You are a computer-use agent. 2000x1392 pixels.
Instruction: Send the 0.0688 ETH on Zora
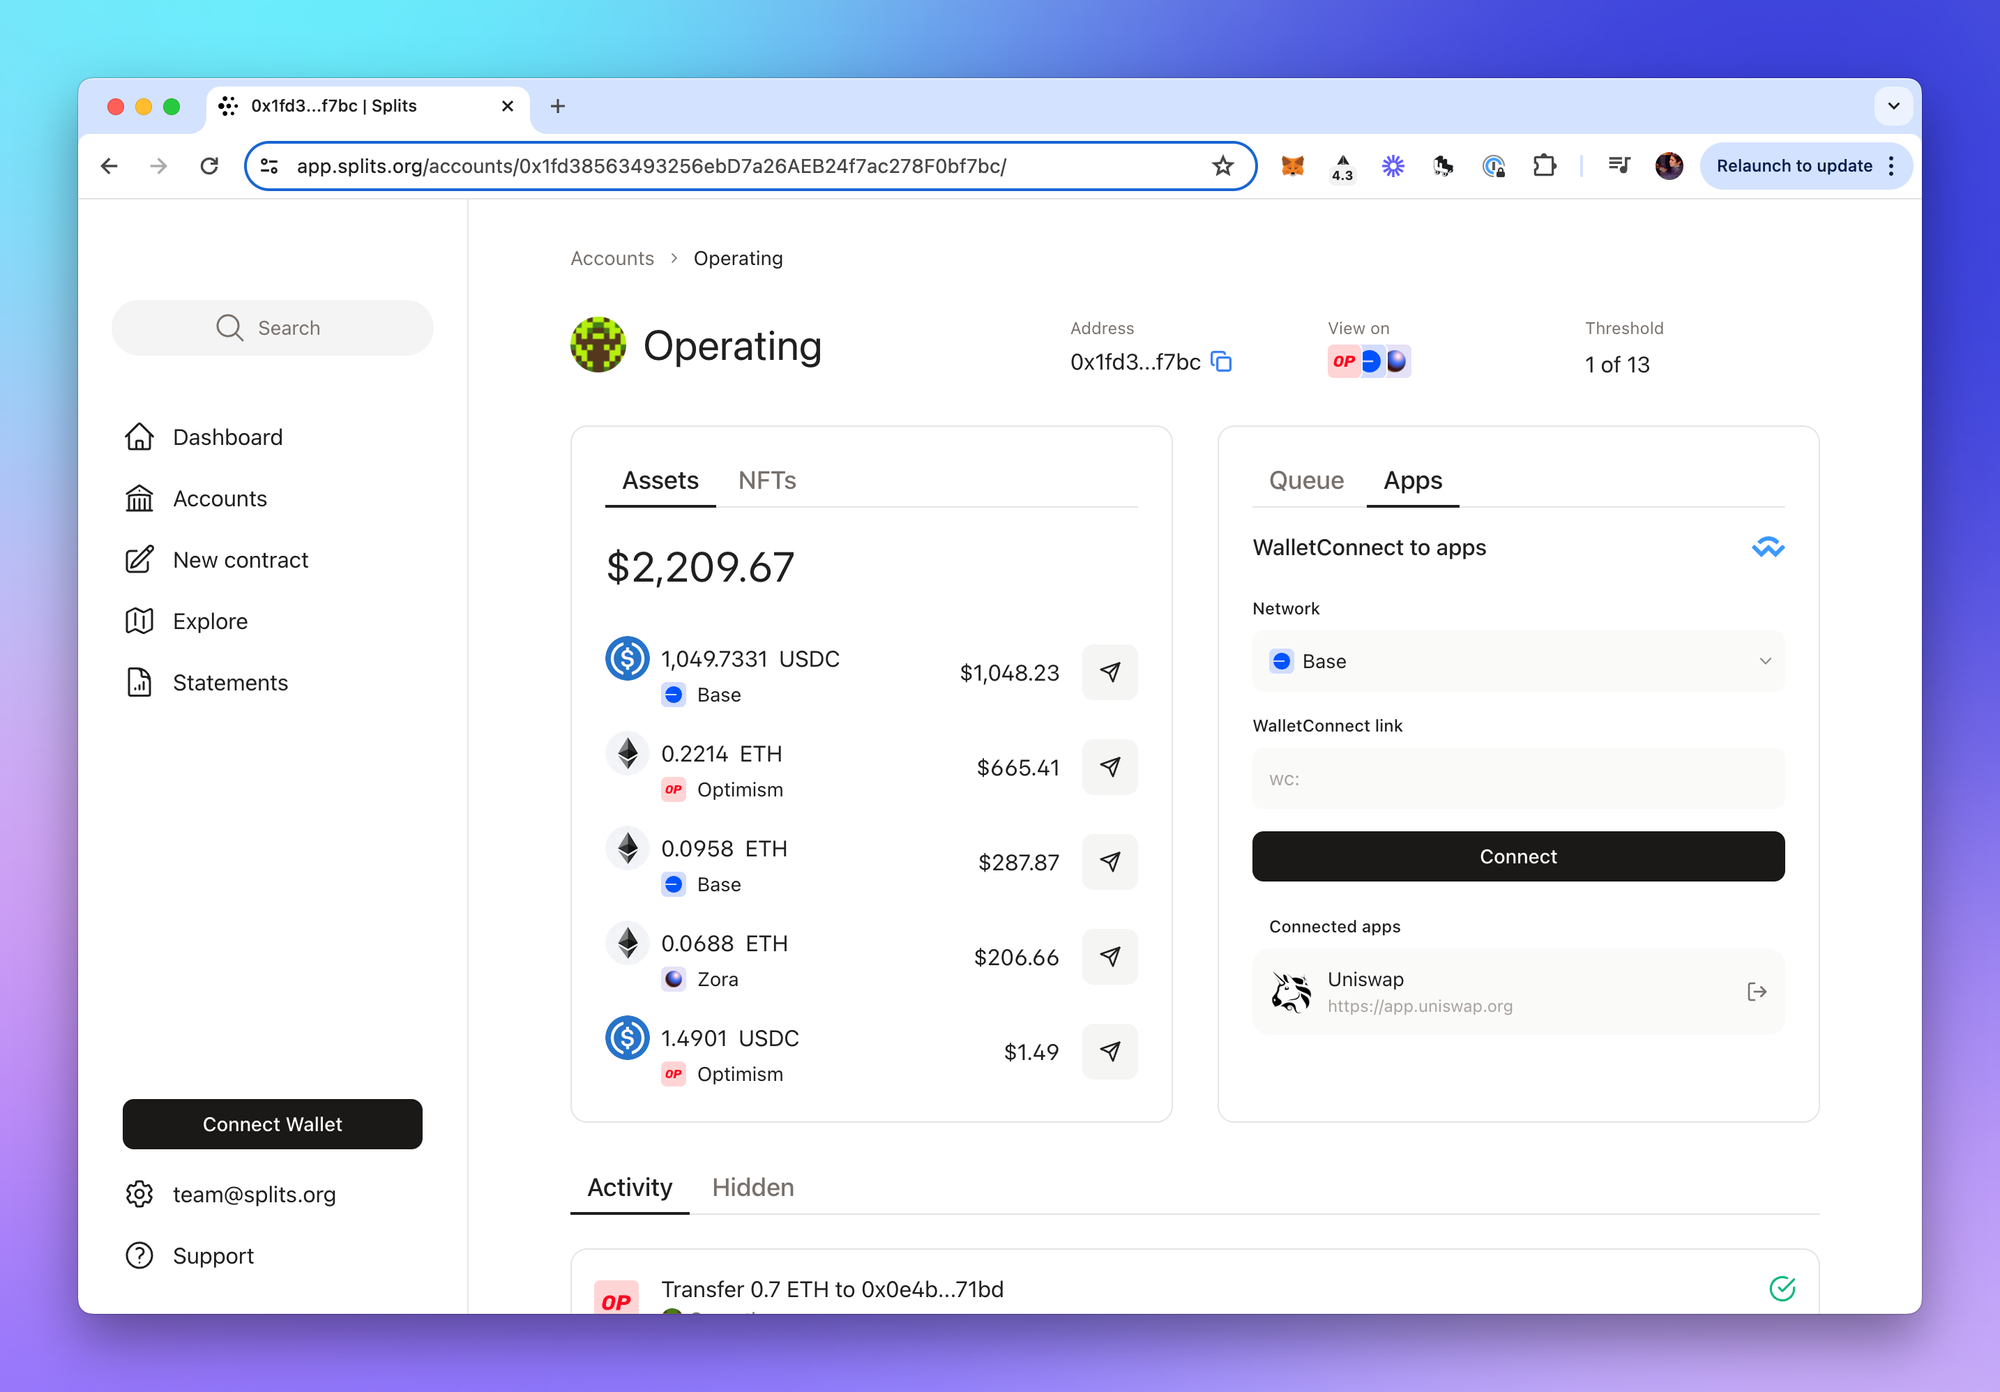1109,957
